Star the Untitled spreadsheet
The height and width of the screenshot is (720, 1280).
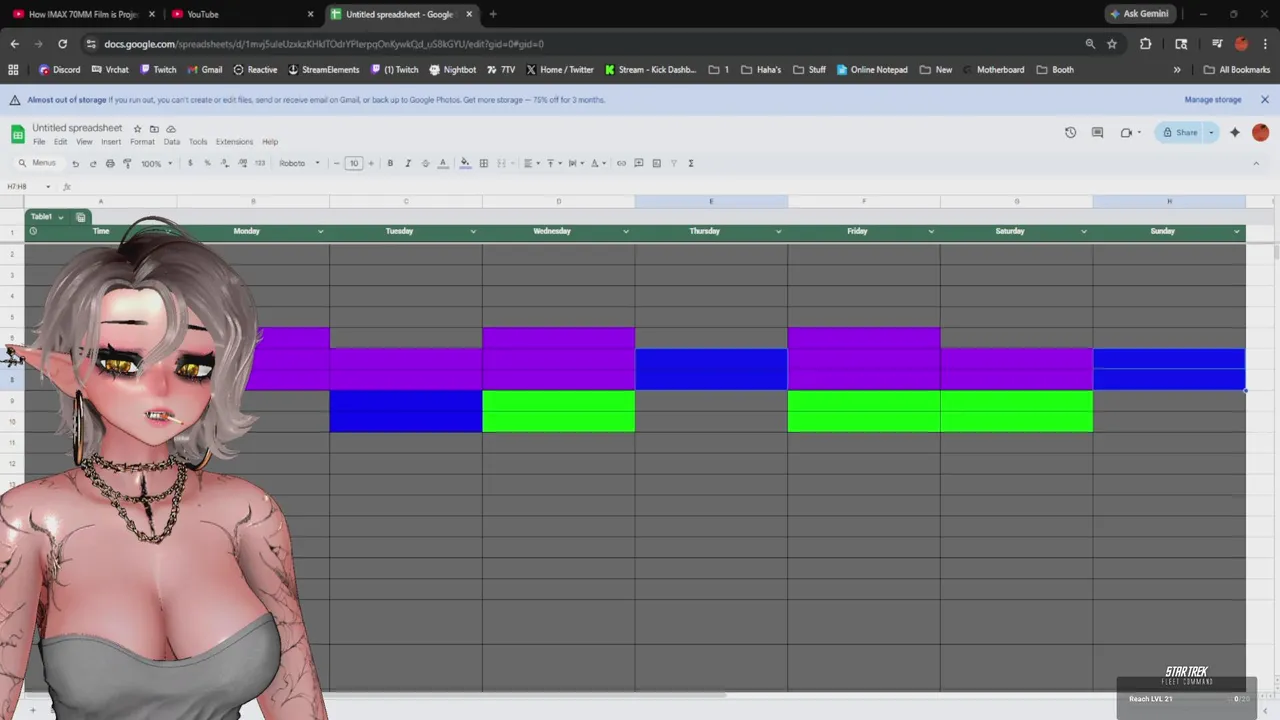(x=137, y=129)
